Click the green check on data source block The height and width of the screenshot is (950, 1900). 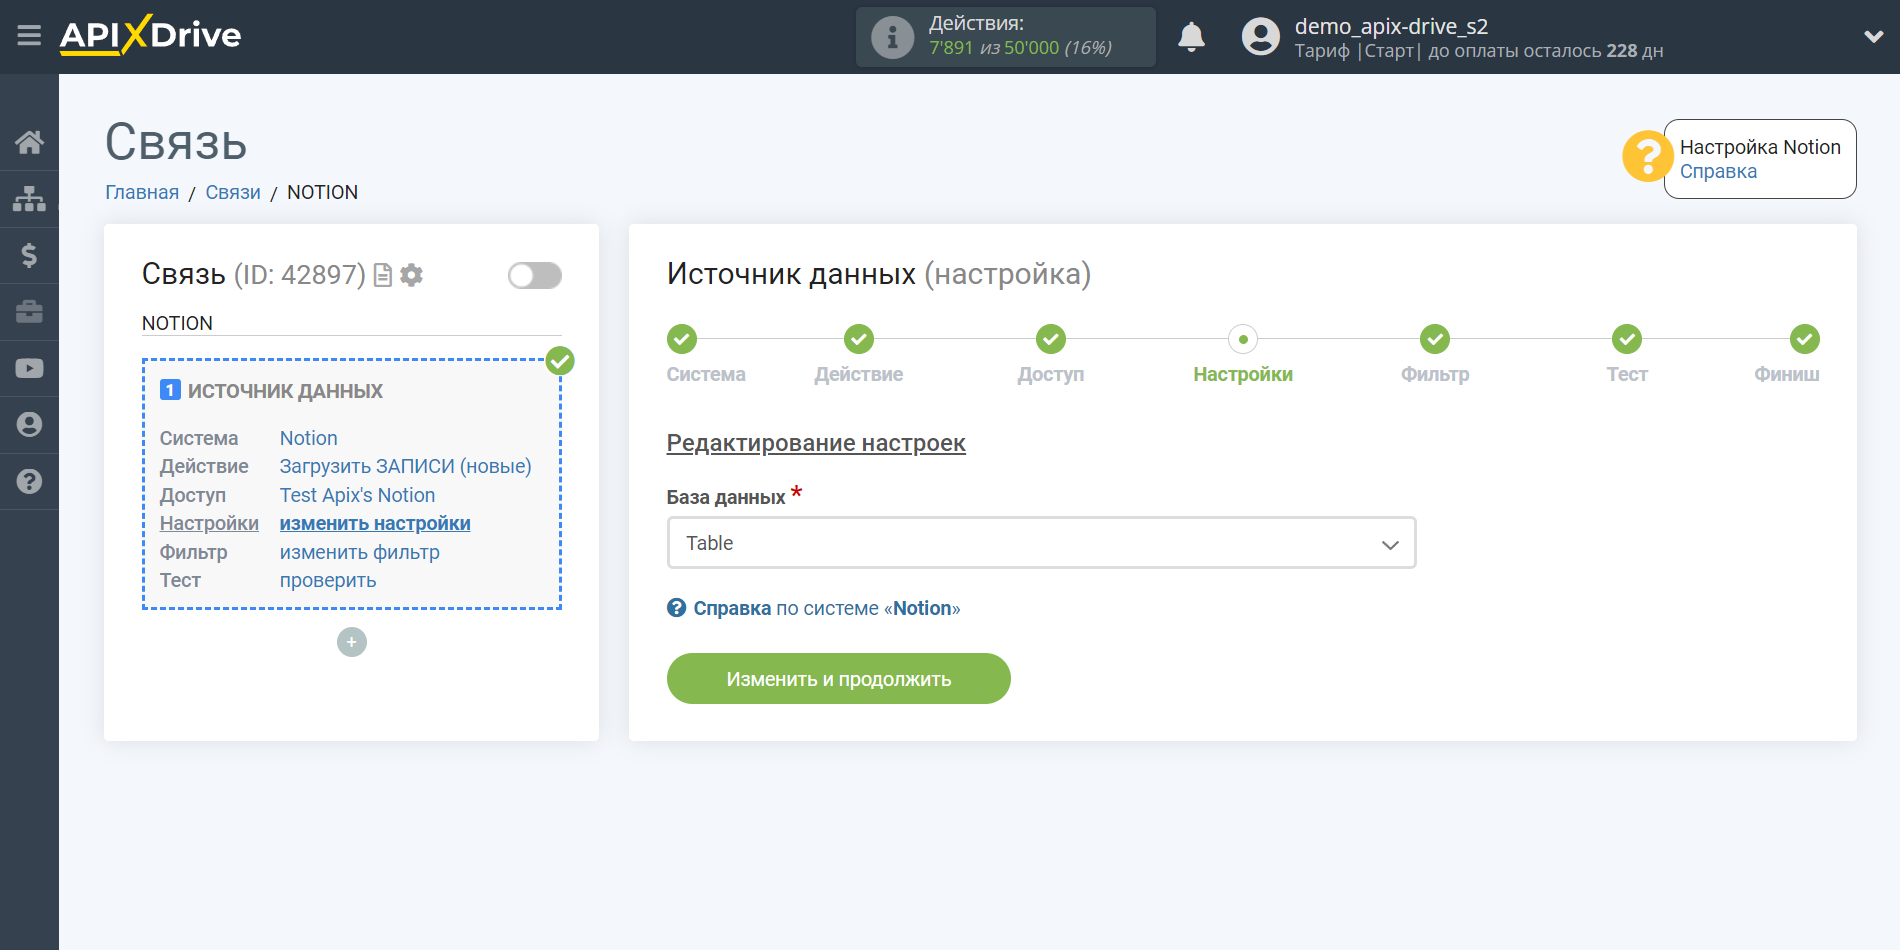pos(560,361)
